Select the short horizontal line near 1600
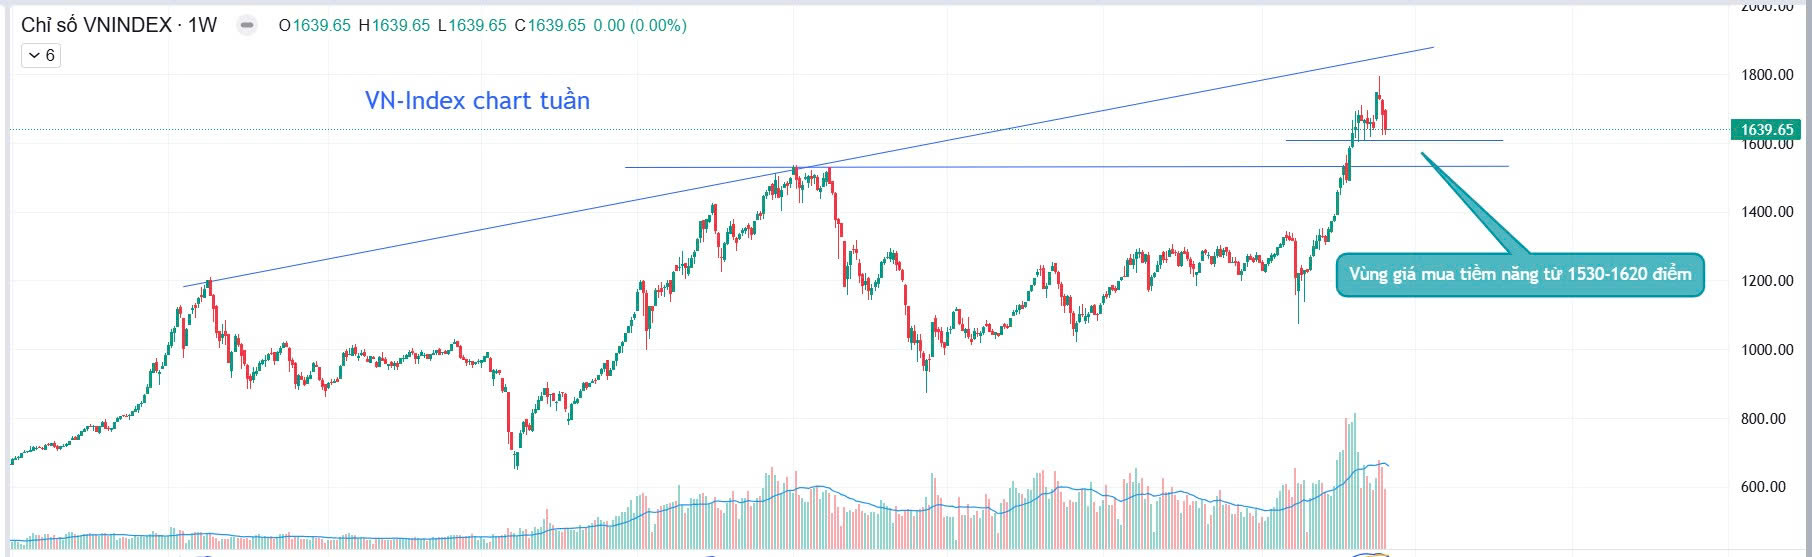 coord(1450,140)
